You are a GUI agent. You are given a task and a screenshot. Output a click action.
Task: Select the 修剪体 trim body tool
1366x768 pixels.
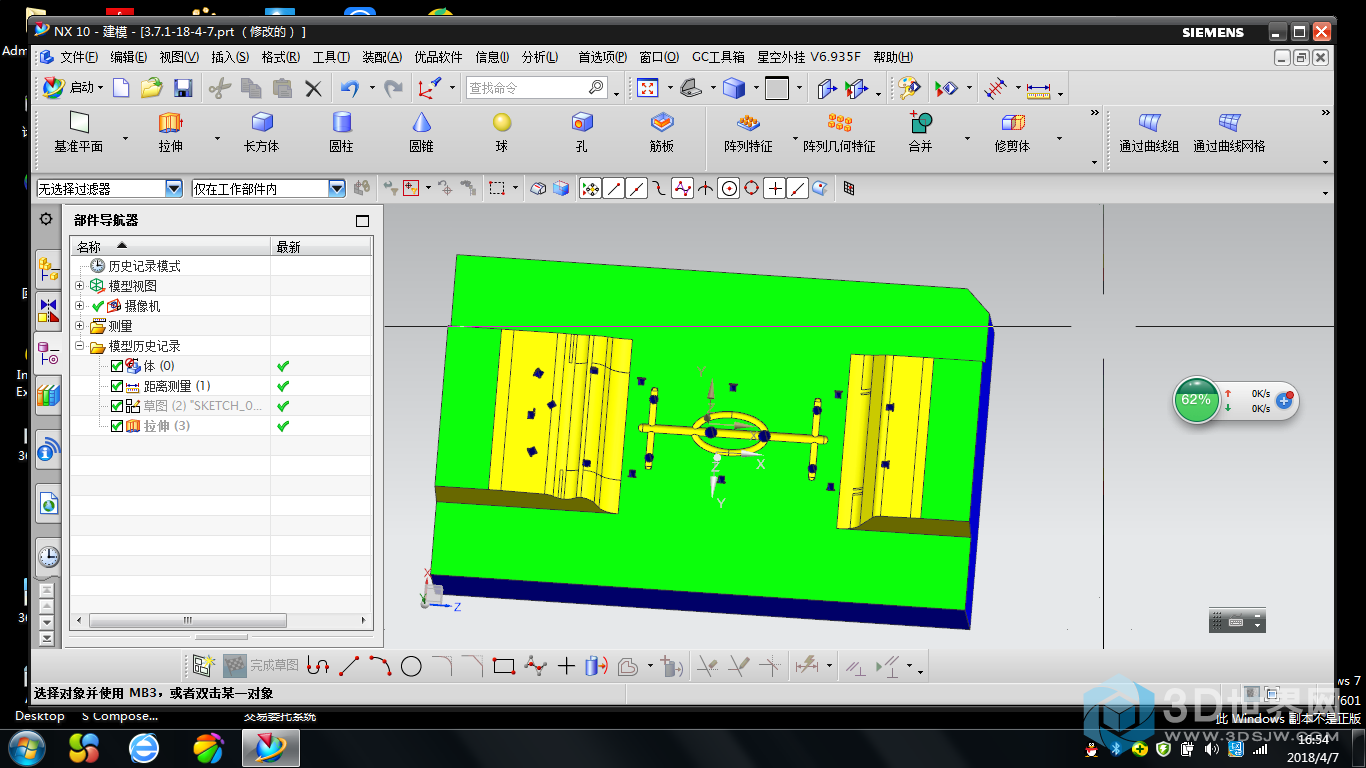tap(1012, 132)
